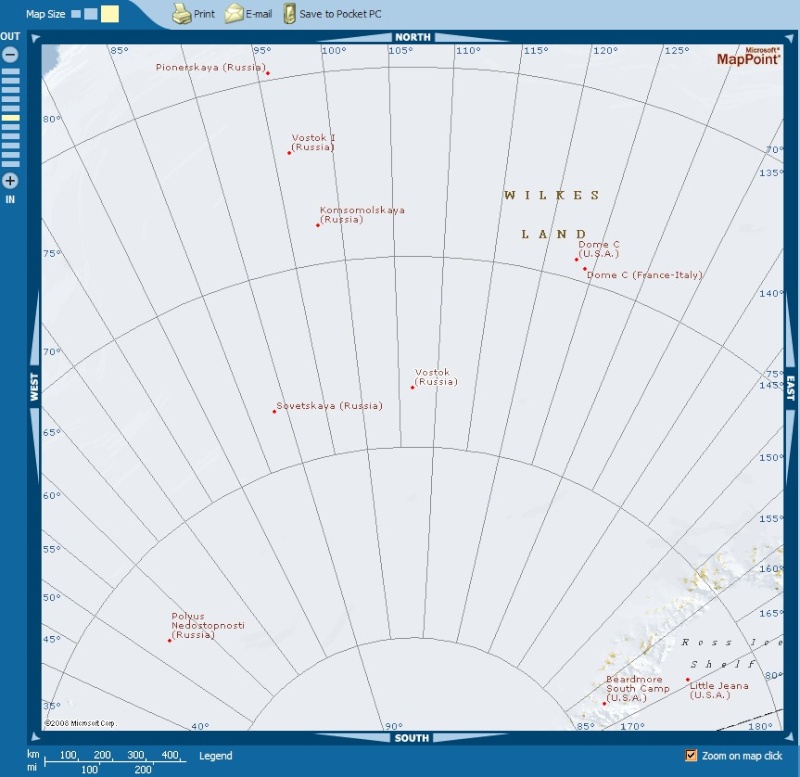800x777 pixels.
Task: Click the Pocket PC device icon
Action: 289,14
